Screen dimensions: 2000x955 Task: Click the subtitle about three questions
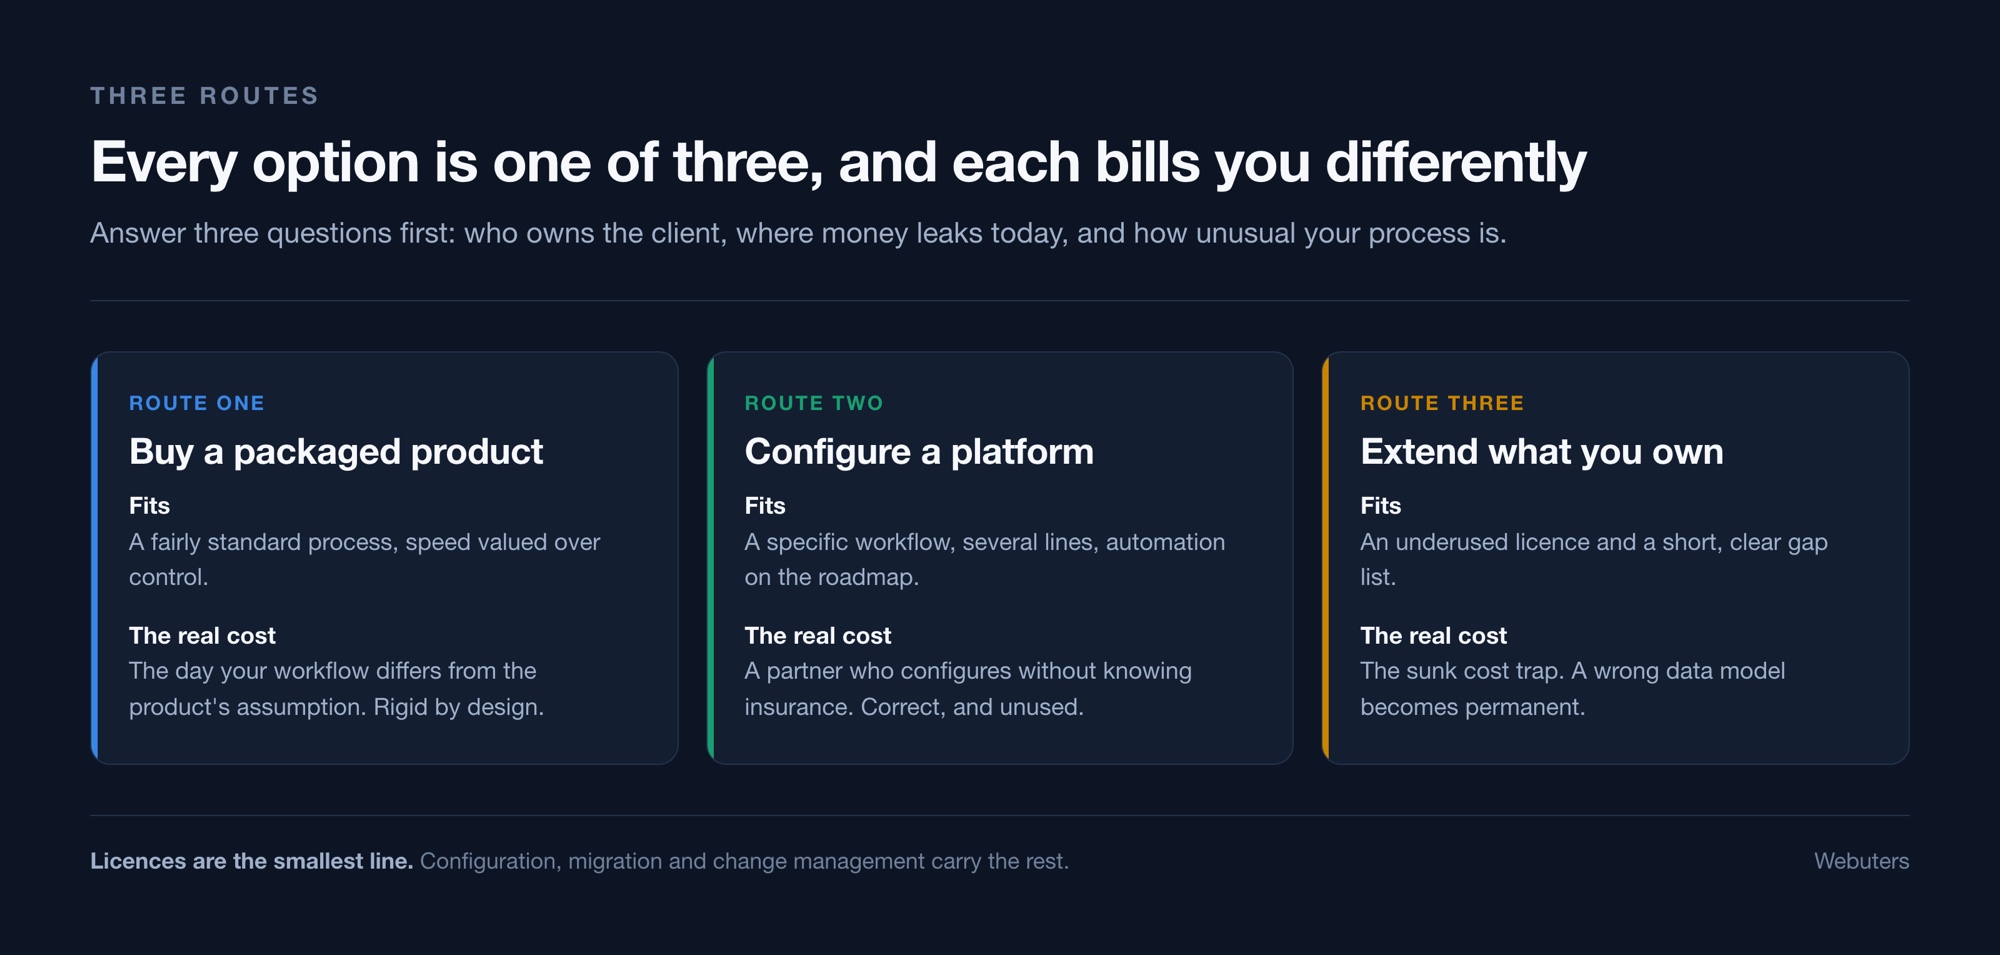tap(798, 233)
